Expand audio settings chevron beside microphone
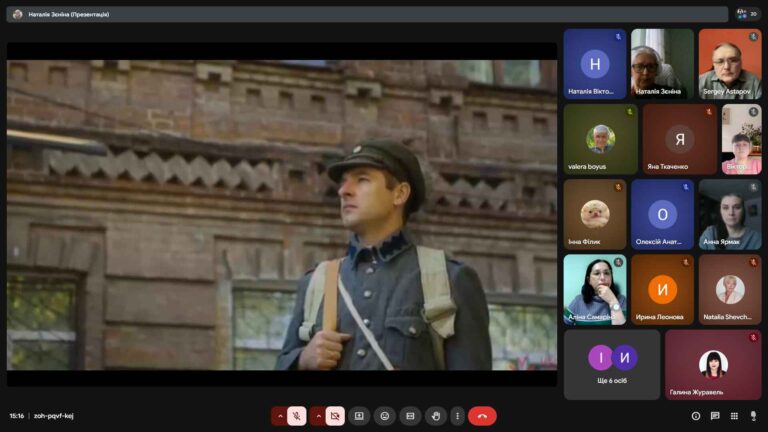Screen dimensions: 768x432 [280, 416]
